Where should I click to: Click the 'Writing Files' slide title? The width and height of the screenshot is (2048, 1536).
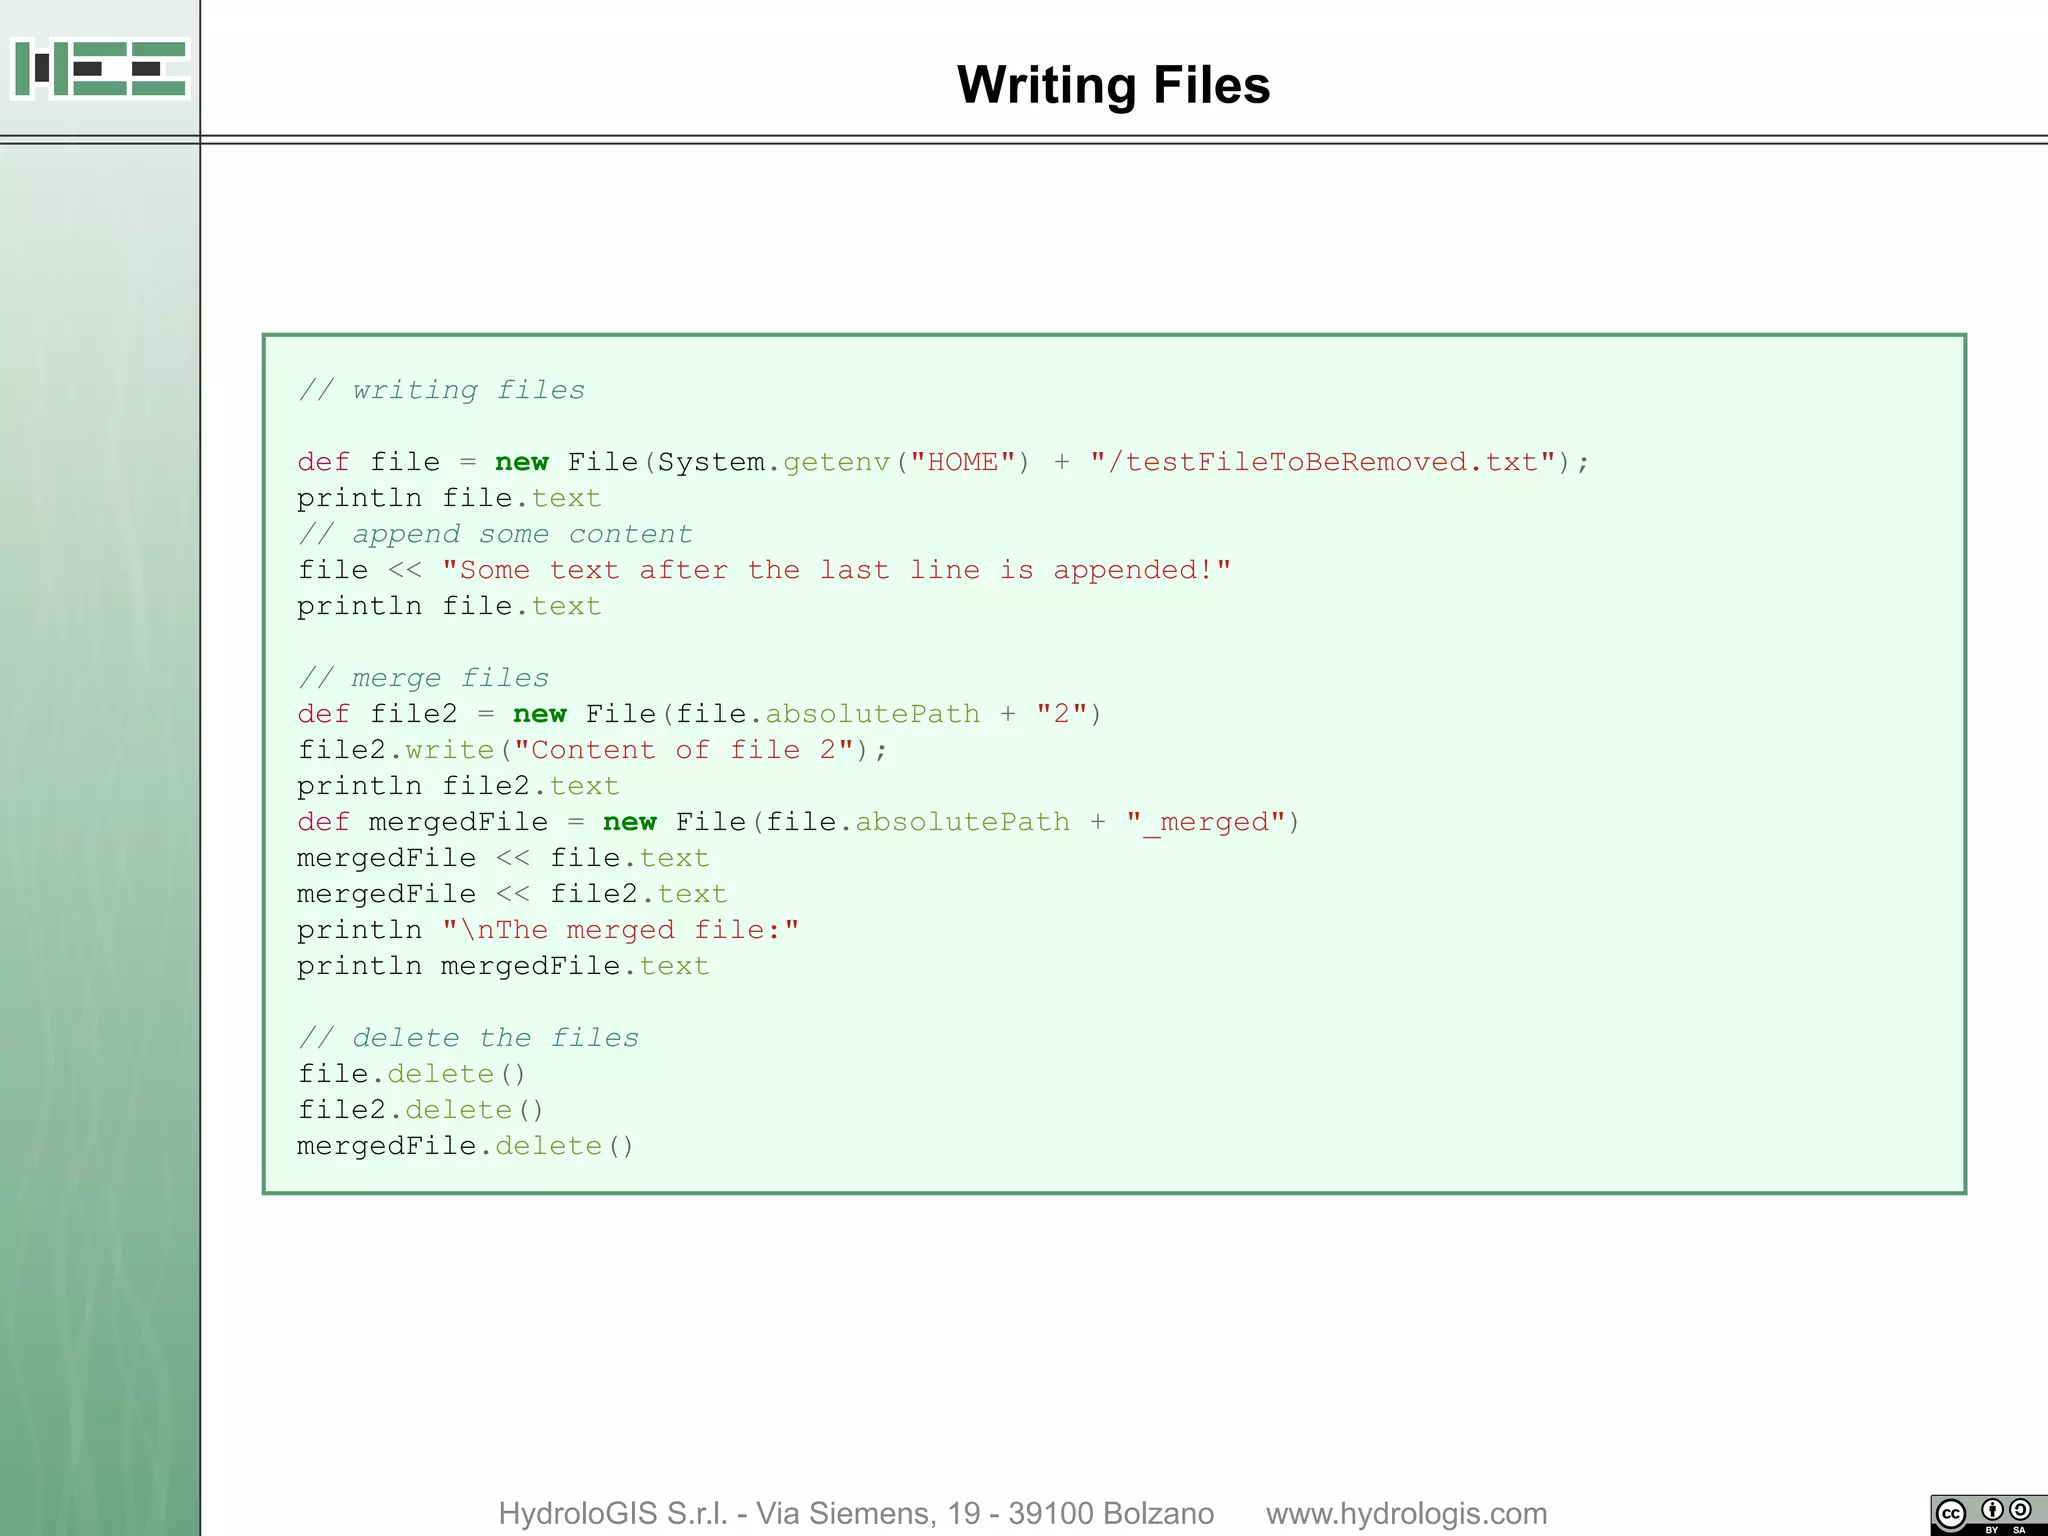pos(1113,85)
